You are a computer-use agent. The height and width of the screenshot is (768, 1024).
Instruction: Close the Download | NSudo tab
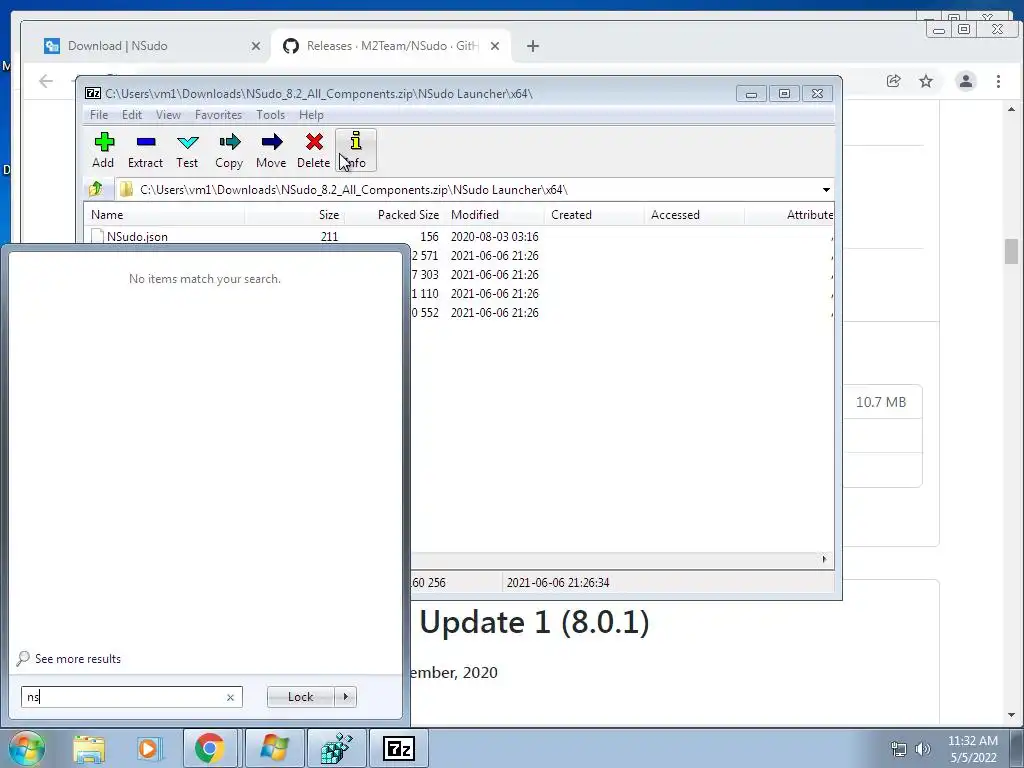pos(256,46)
